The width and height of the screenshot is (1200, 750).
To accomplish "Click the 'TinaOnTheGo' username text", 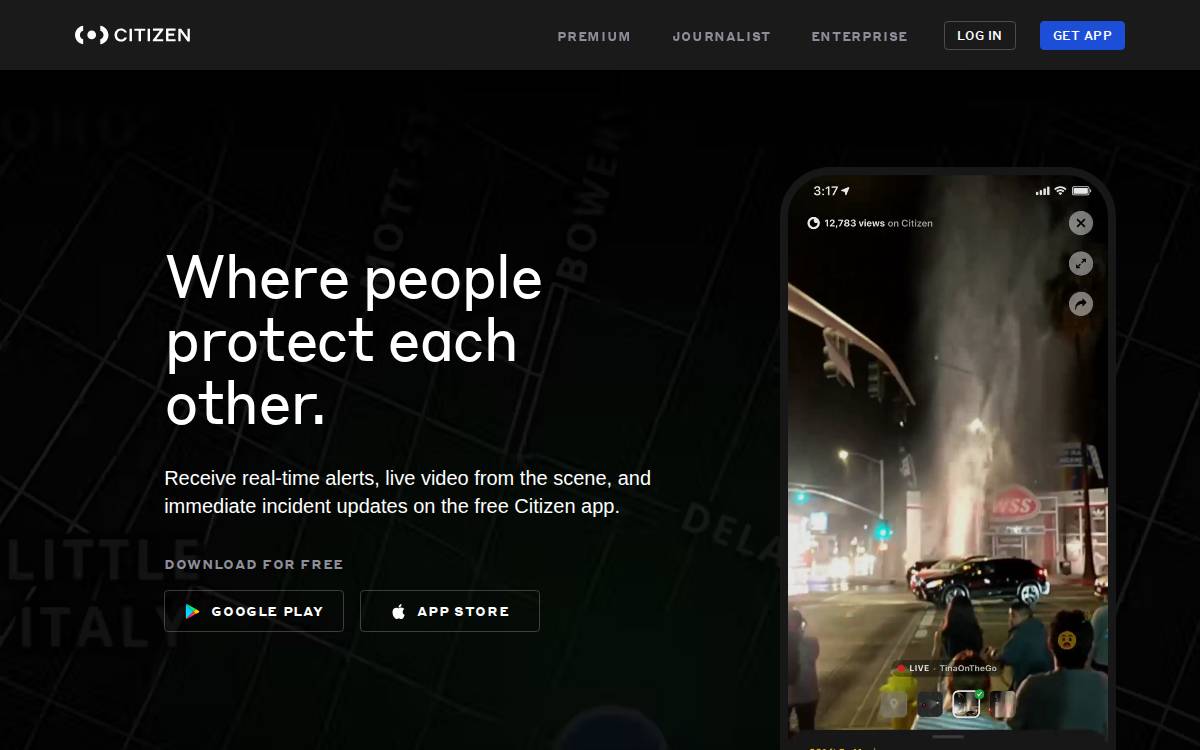I will pos(968,668).
